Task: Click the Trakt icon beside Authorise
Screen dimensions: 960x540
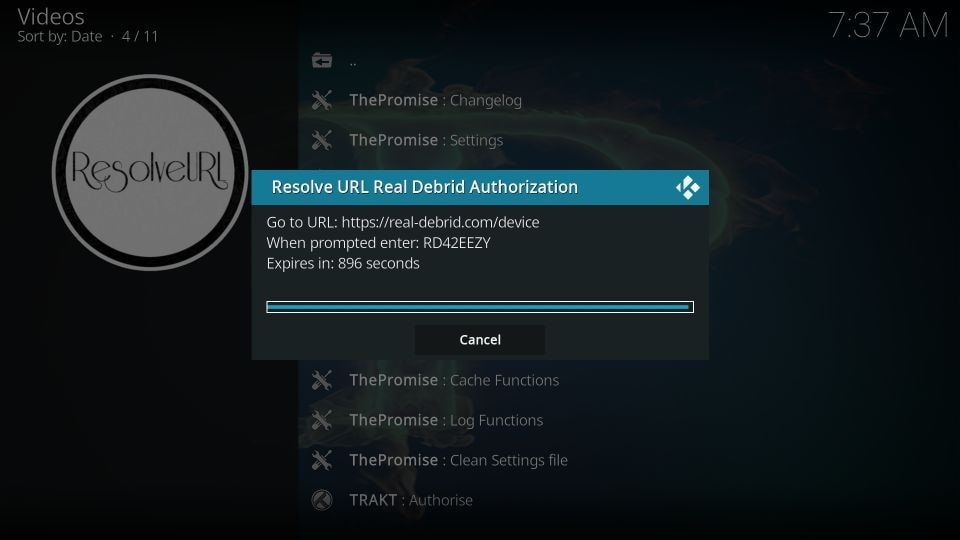Action: point(322,500)
